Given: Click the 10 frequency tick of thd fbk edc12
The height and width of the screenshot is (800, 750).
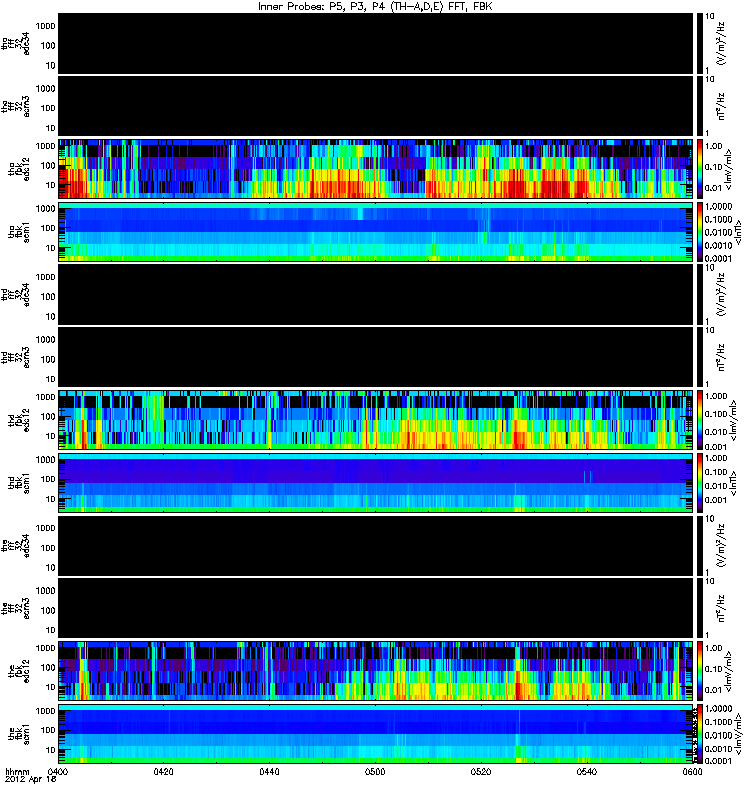Looking at the screenshot, I should click(50, 436).
